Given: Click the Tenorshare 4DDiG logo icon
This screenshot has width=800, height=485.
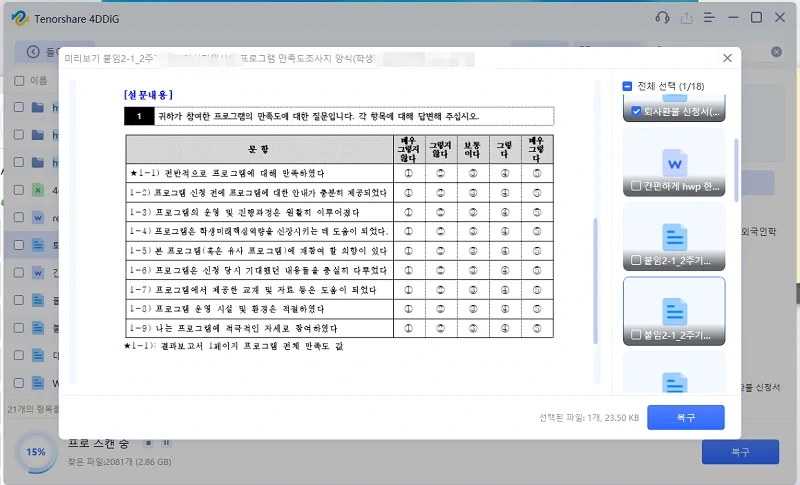Looking at the screenshot, I should [20, 18].
